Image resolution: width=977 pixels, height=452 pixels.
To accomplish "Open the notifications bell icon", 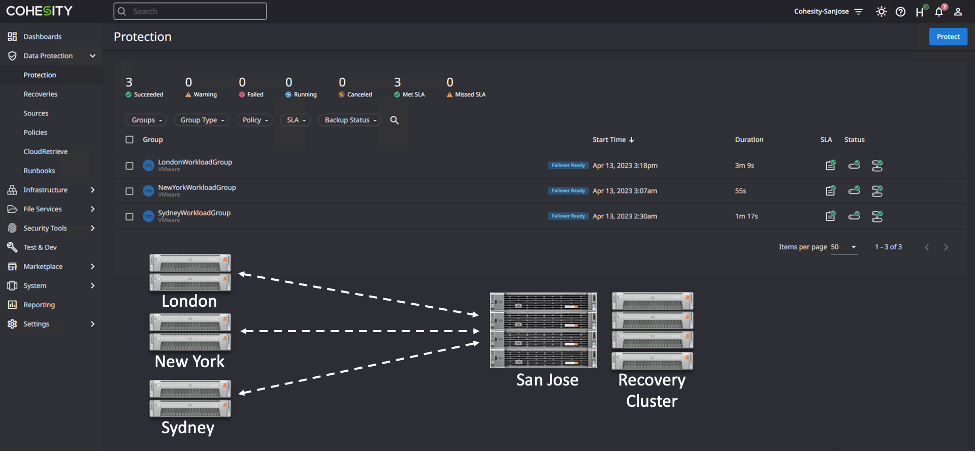I will [x=939, y=12].
